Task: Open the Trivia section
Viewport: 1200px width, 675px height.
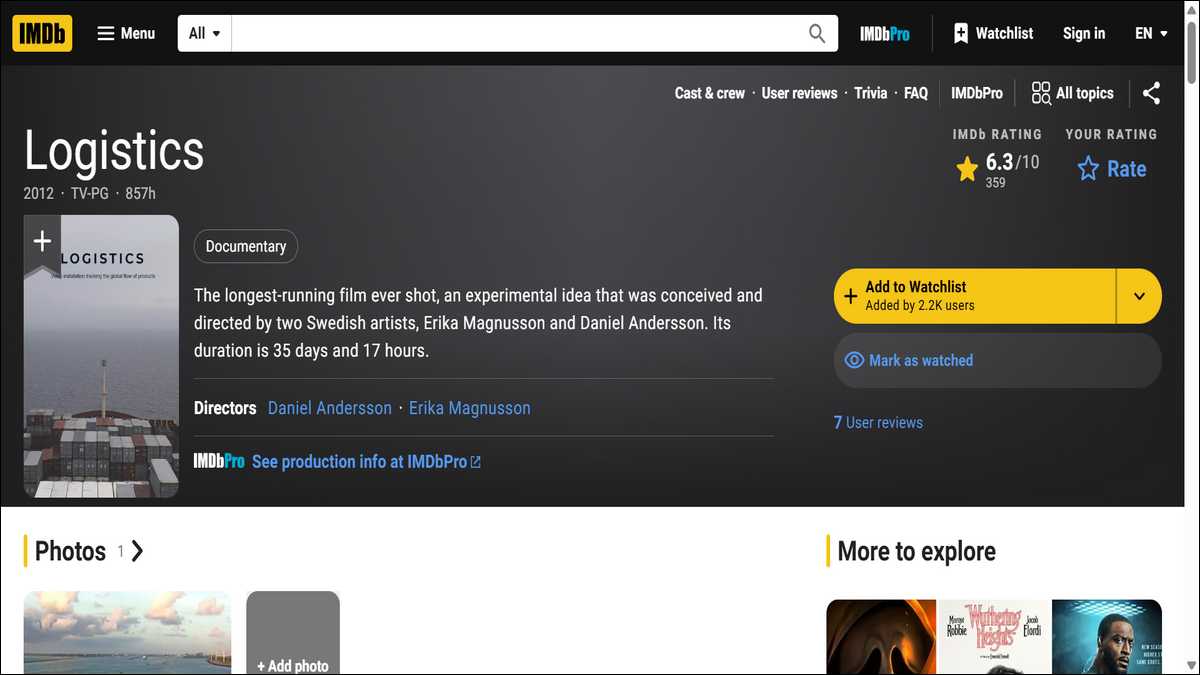Action: click(x=870, y=93)
